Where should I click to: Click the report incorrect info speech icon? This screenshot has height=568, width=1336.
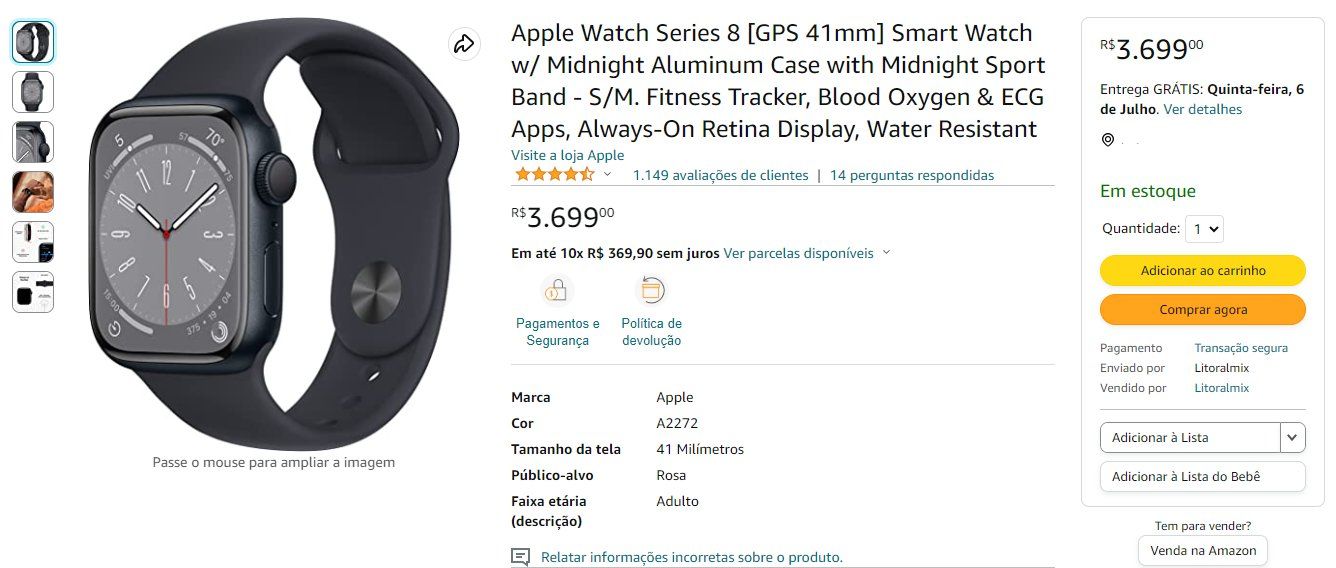coord(520,557)
